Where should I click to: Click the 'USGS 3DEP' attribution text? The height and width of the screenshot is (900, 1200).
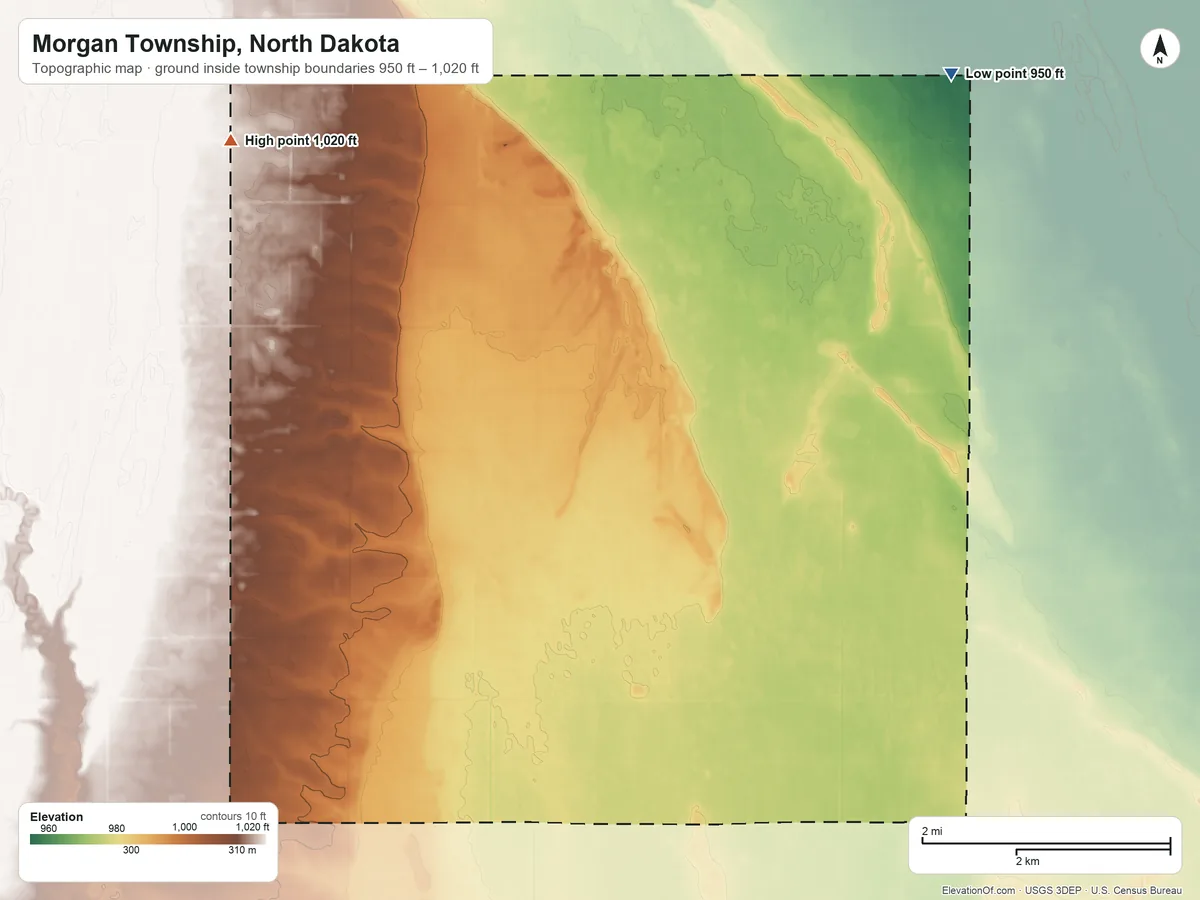click(x=1053, y=890)
